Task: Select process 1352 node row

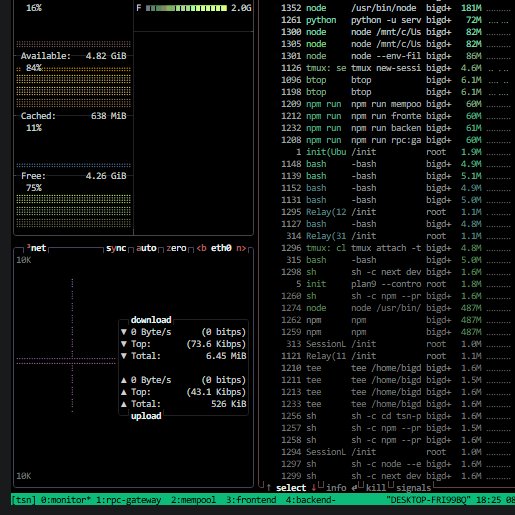Action: pyautogui.click(x=395, y=8)
